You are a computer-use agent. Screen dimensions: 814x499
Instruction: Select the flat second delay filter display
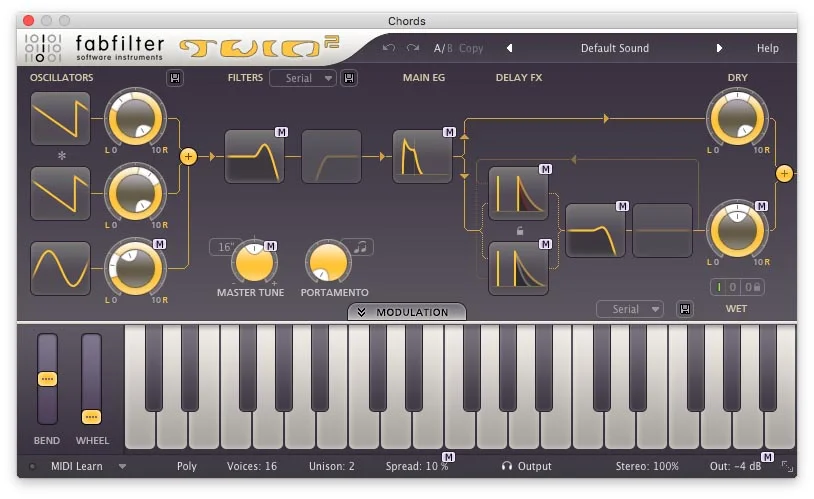pos(662,231)
